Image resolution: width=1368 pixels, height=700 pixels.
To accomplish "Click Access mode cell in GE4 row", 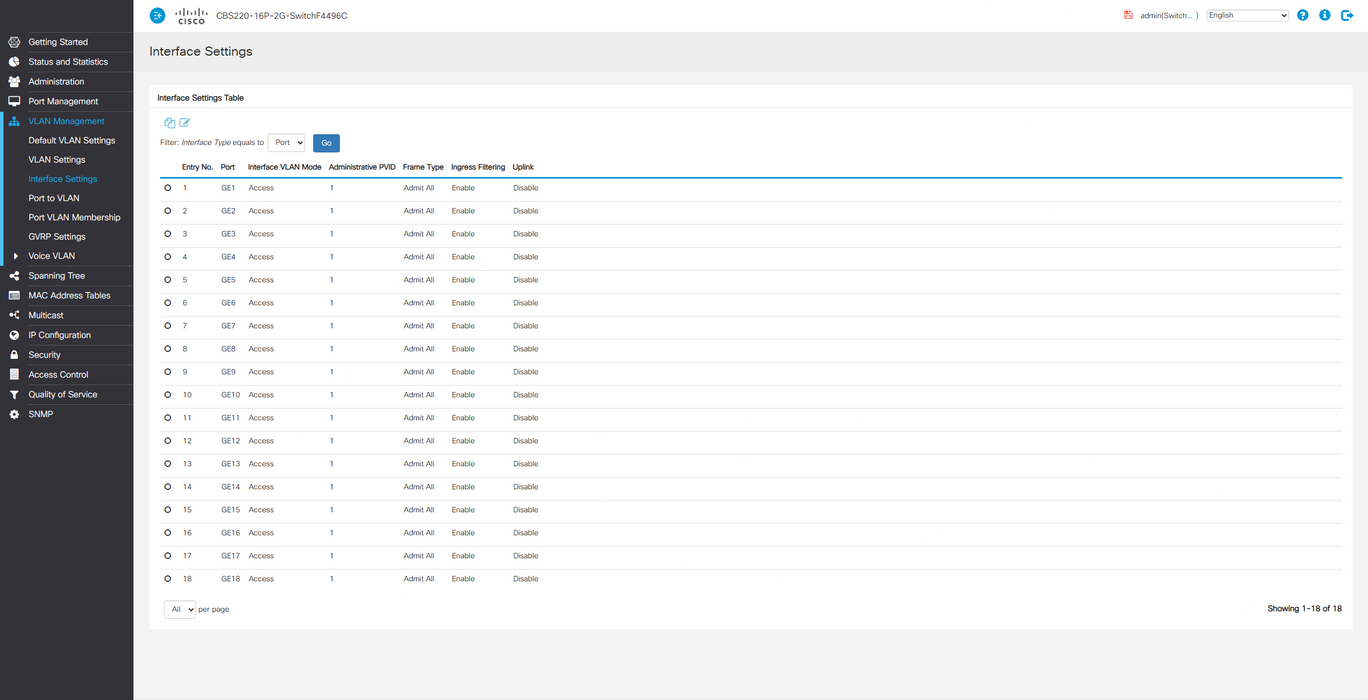I will pyautogui.click(x=261, y=257).
